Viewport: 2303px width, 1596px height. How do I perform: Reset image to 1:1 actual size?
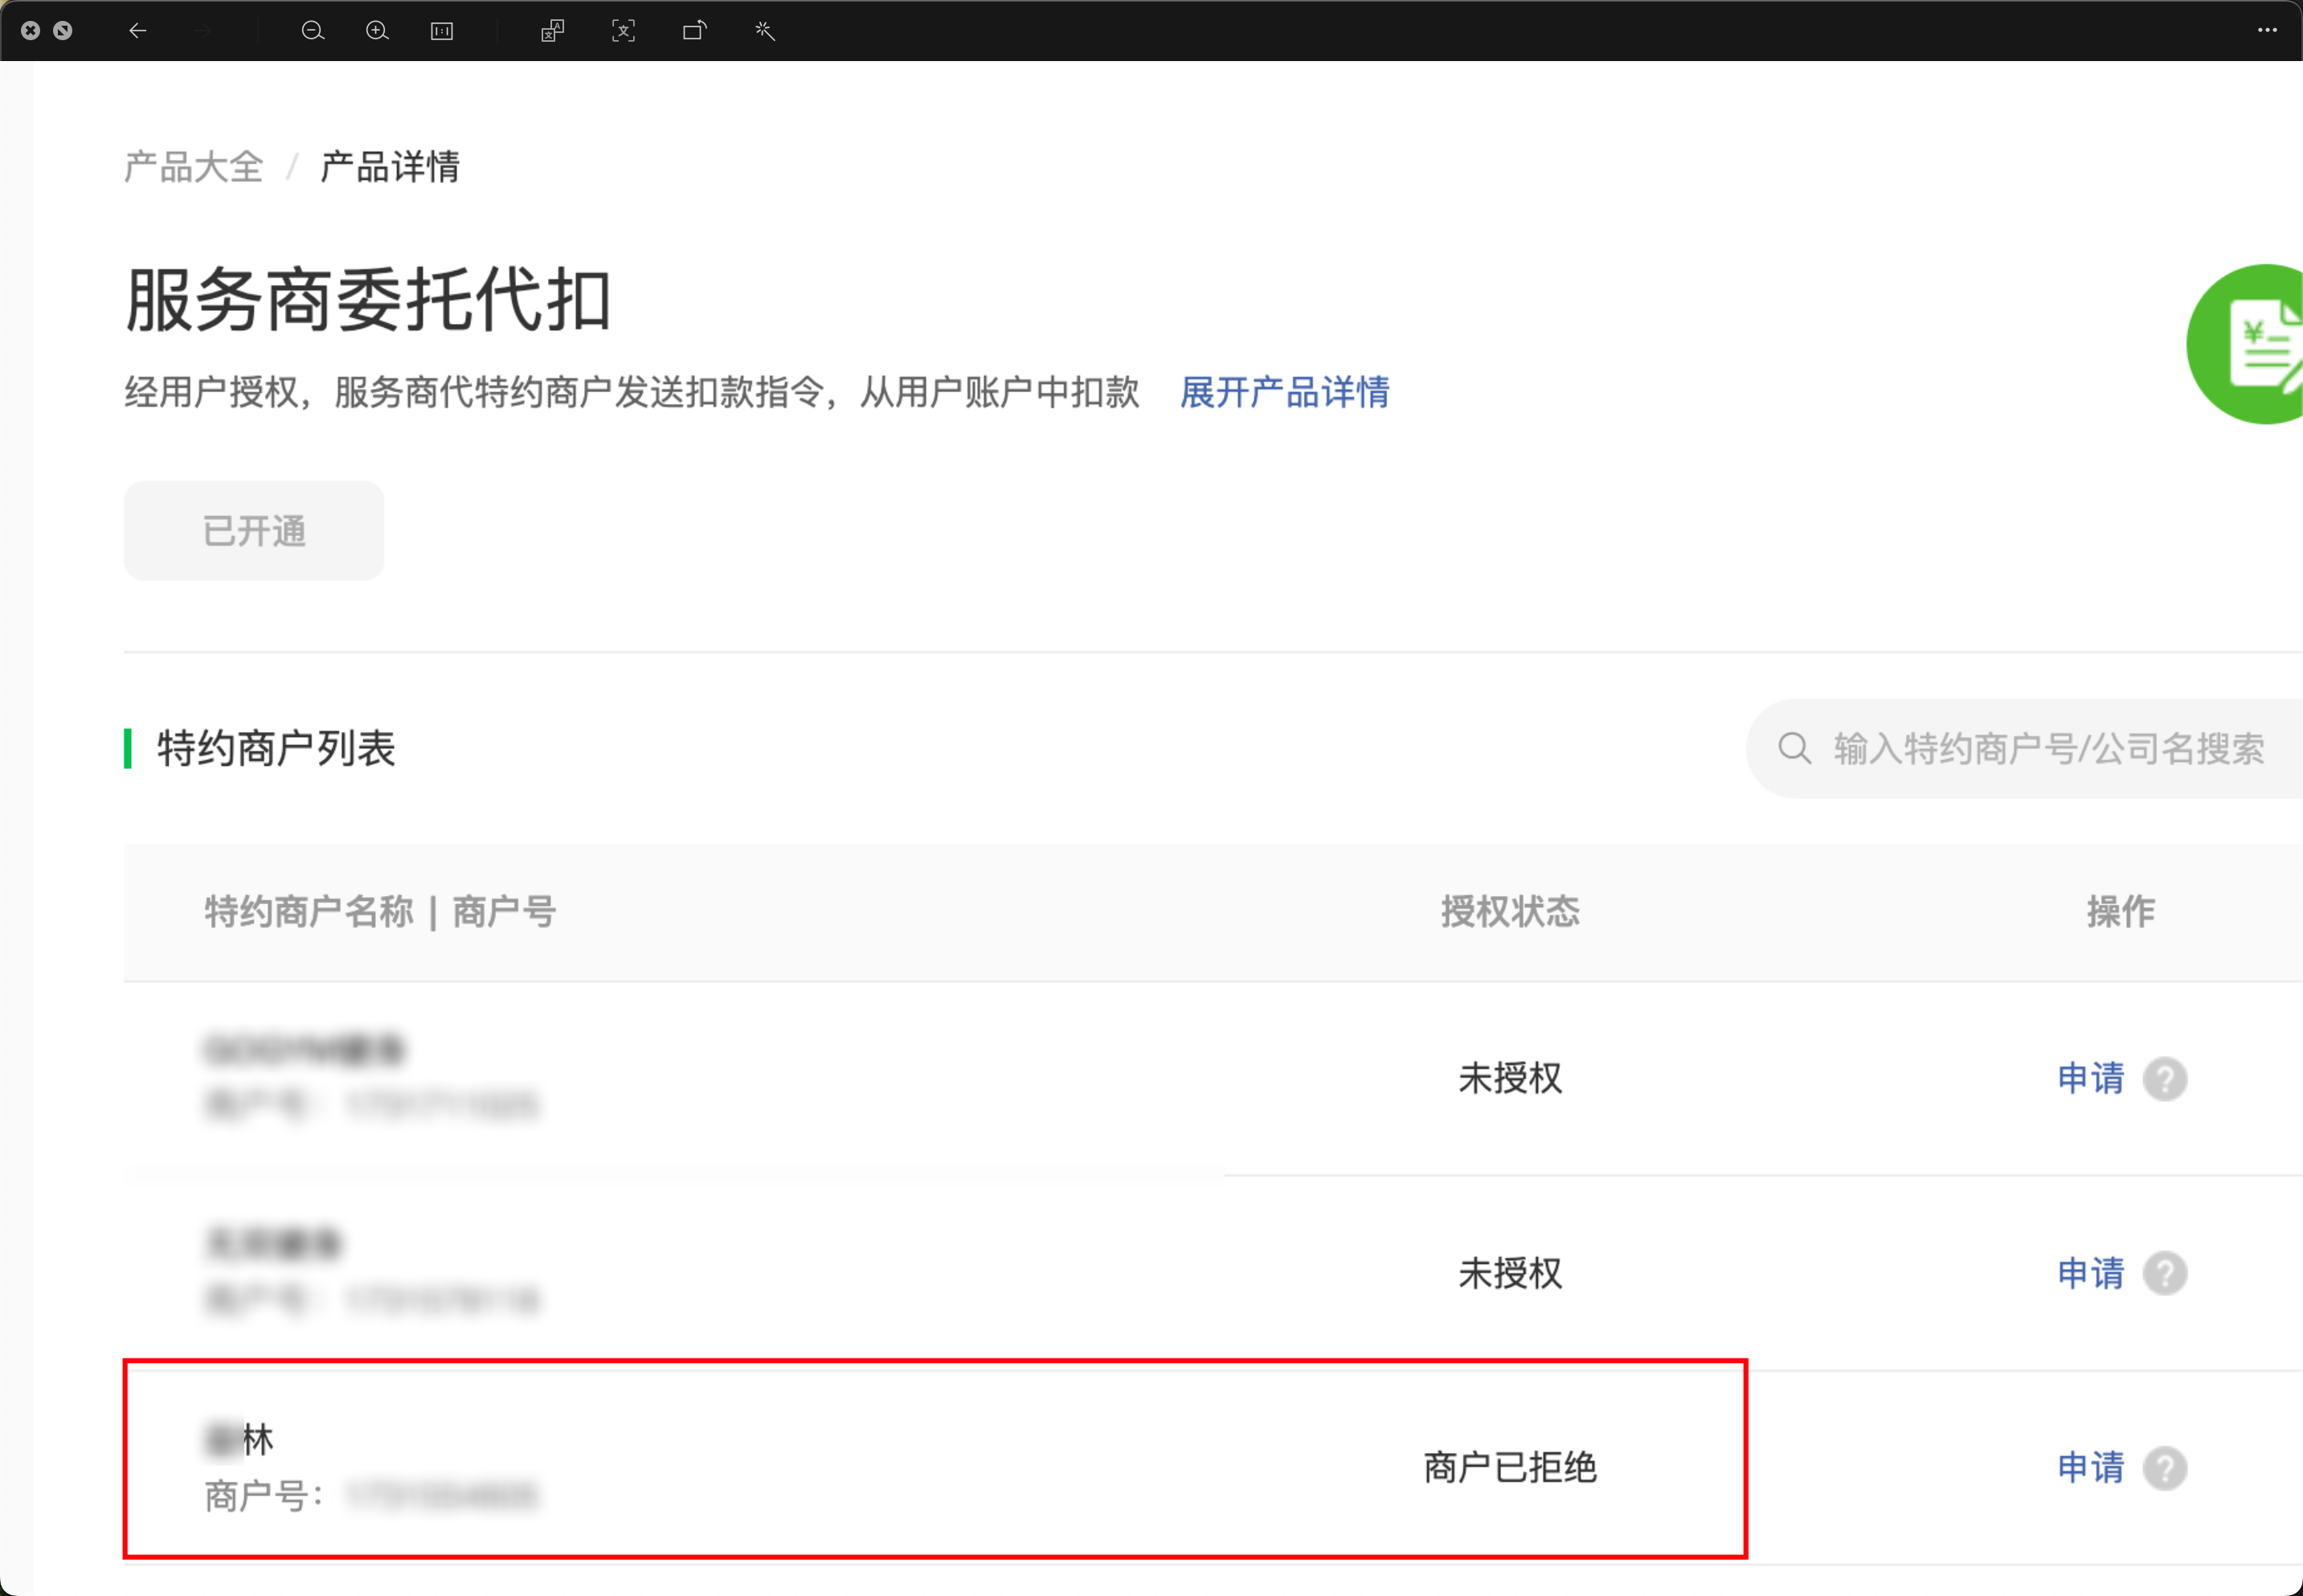click(x=441, y=31)
